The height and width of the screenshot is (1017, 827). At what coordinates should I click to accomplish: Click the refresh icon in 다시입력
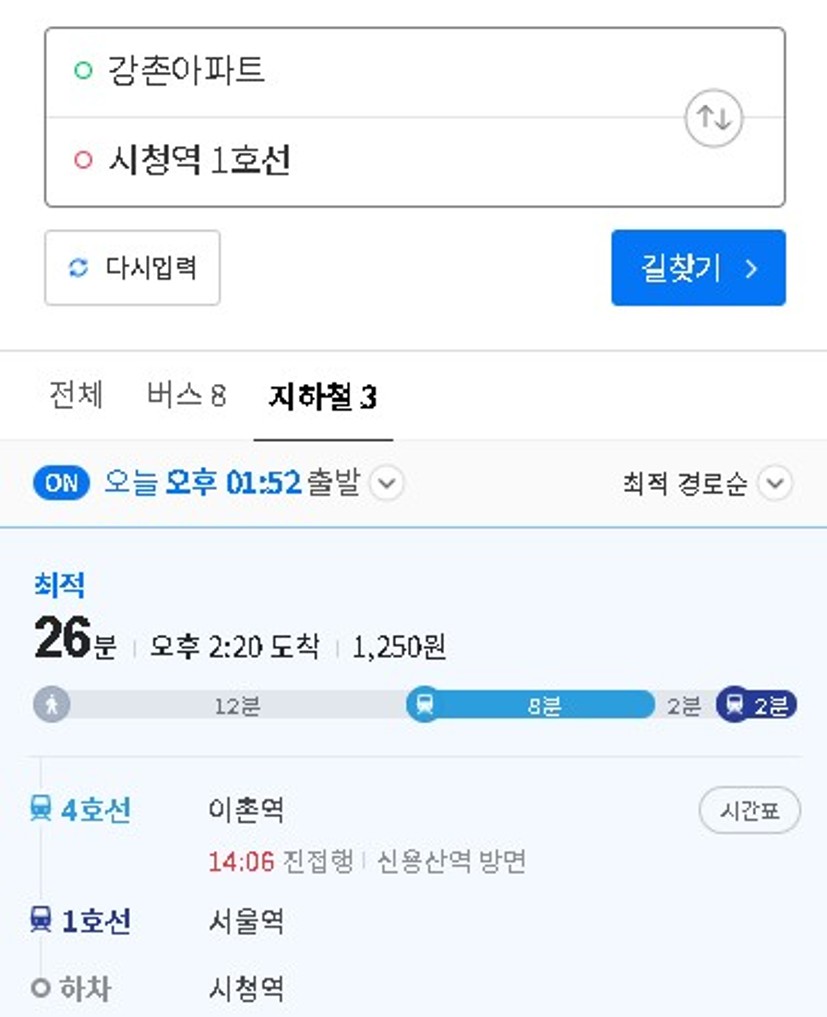tap(78, 267)
